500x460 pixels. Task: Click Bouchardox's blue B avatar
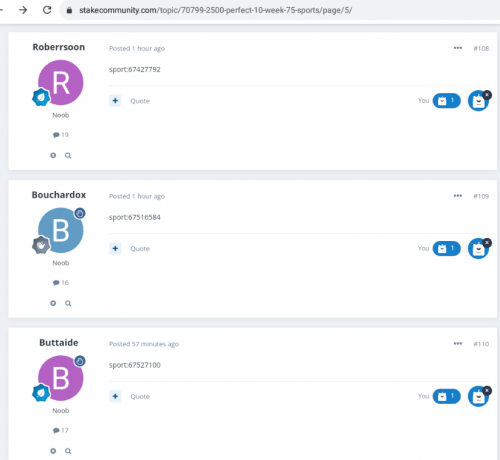[x=61, y=230]
